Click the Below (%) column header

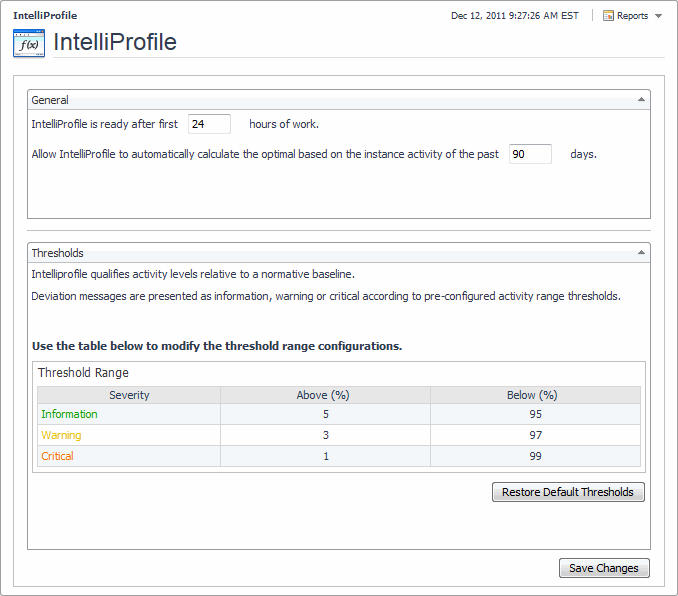(535, 395)
